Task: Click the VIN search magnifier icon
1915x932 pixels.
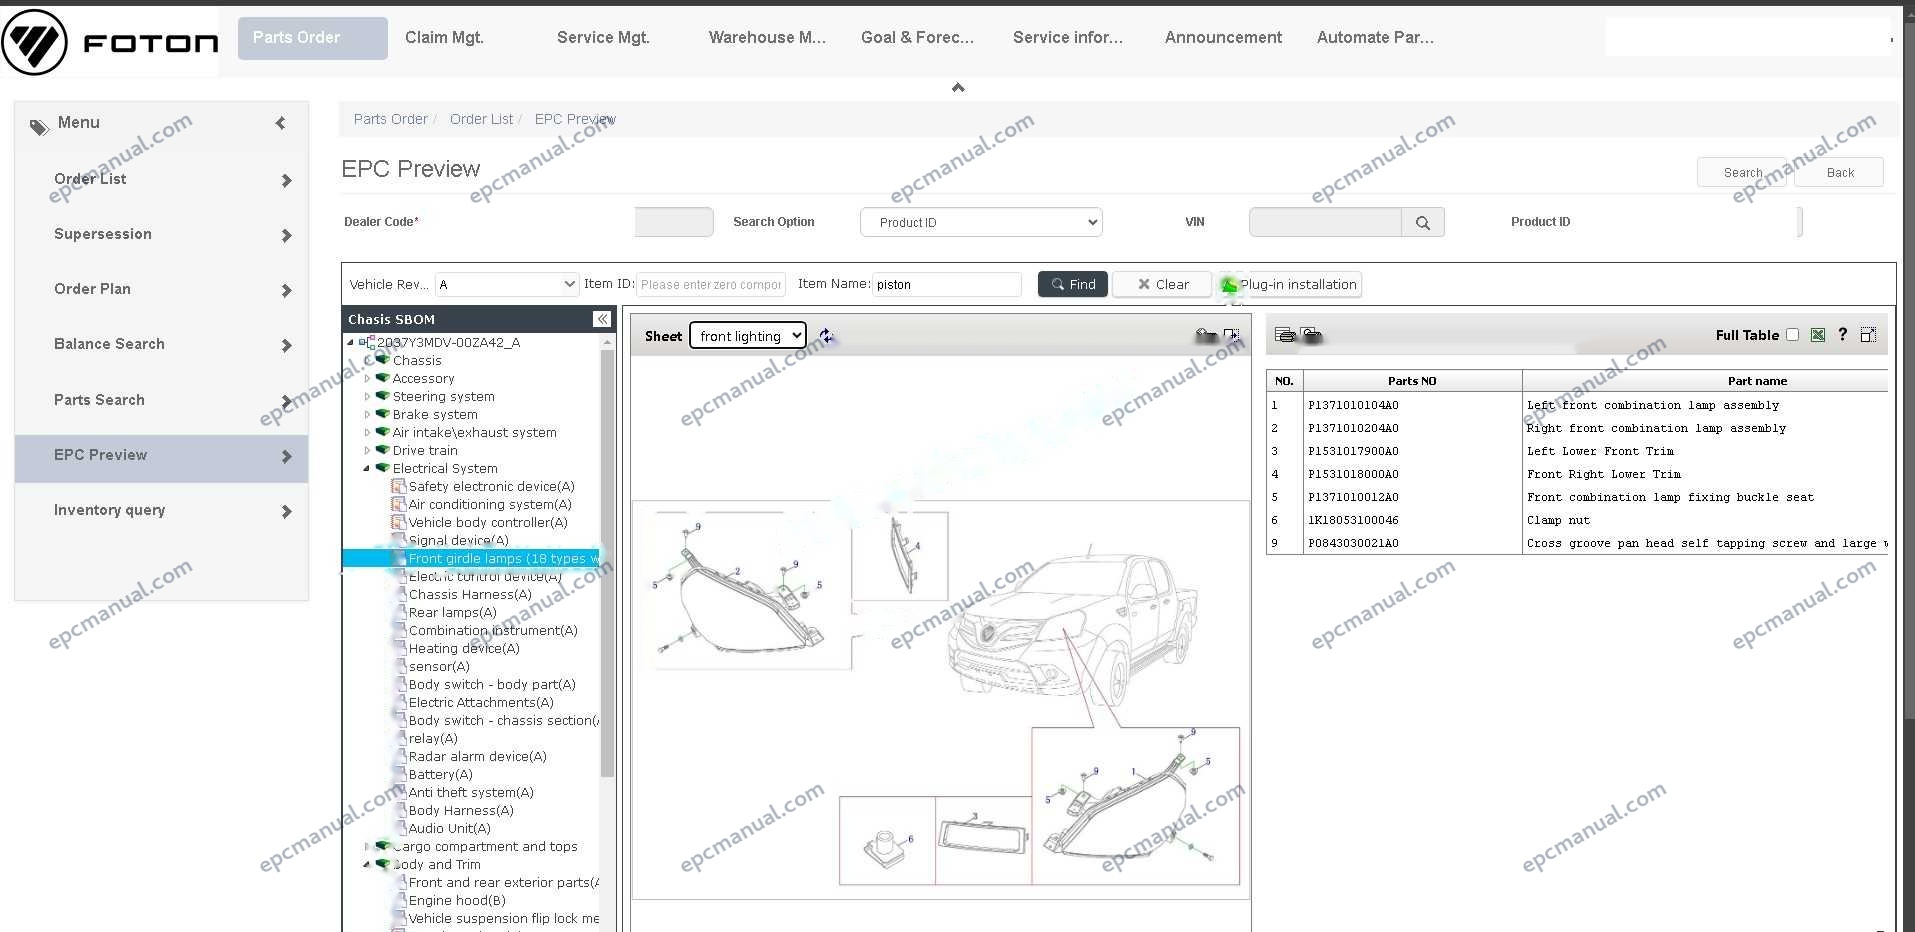Action: [x=1422, y=223]
